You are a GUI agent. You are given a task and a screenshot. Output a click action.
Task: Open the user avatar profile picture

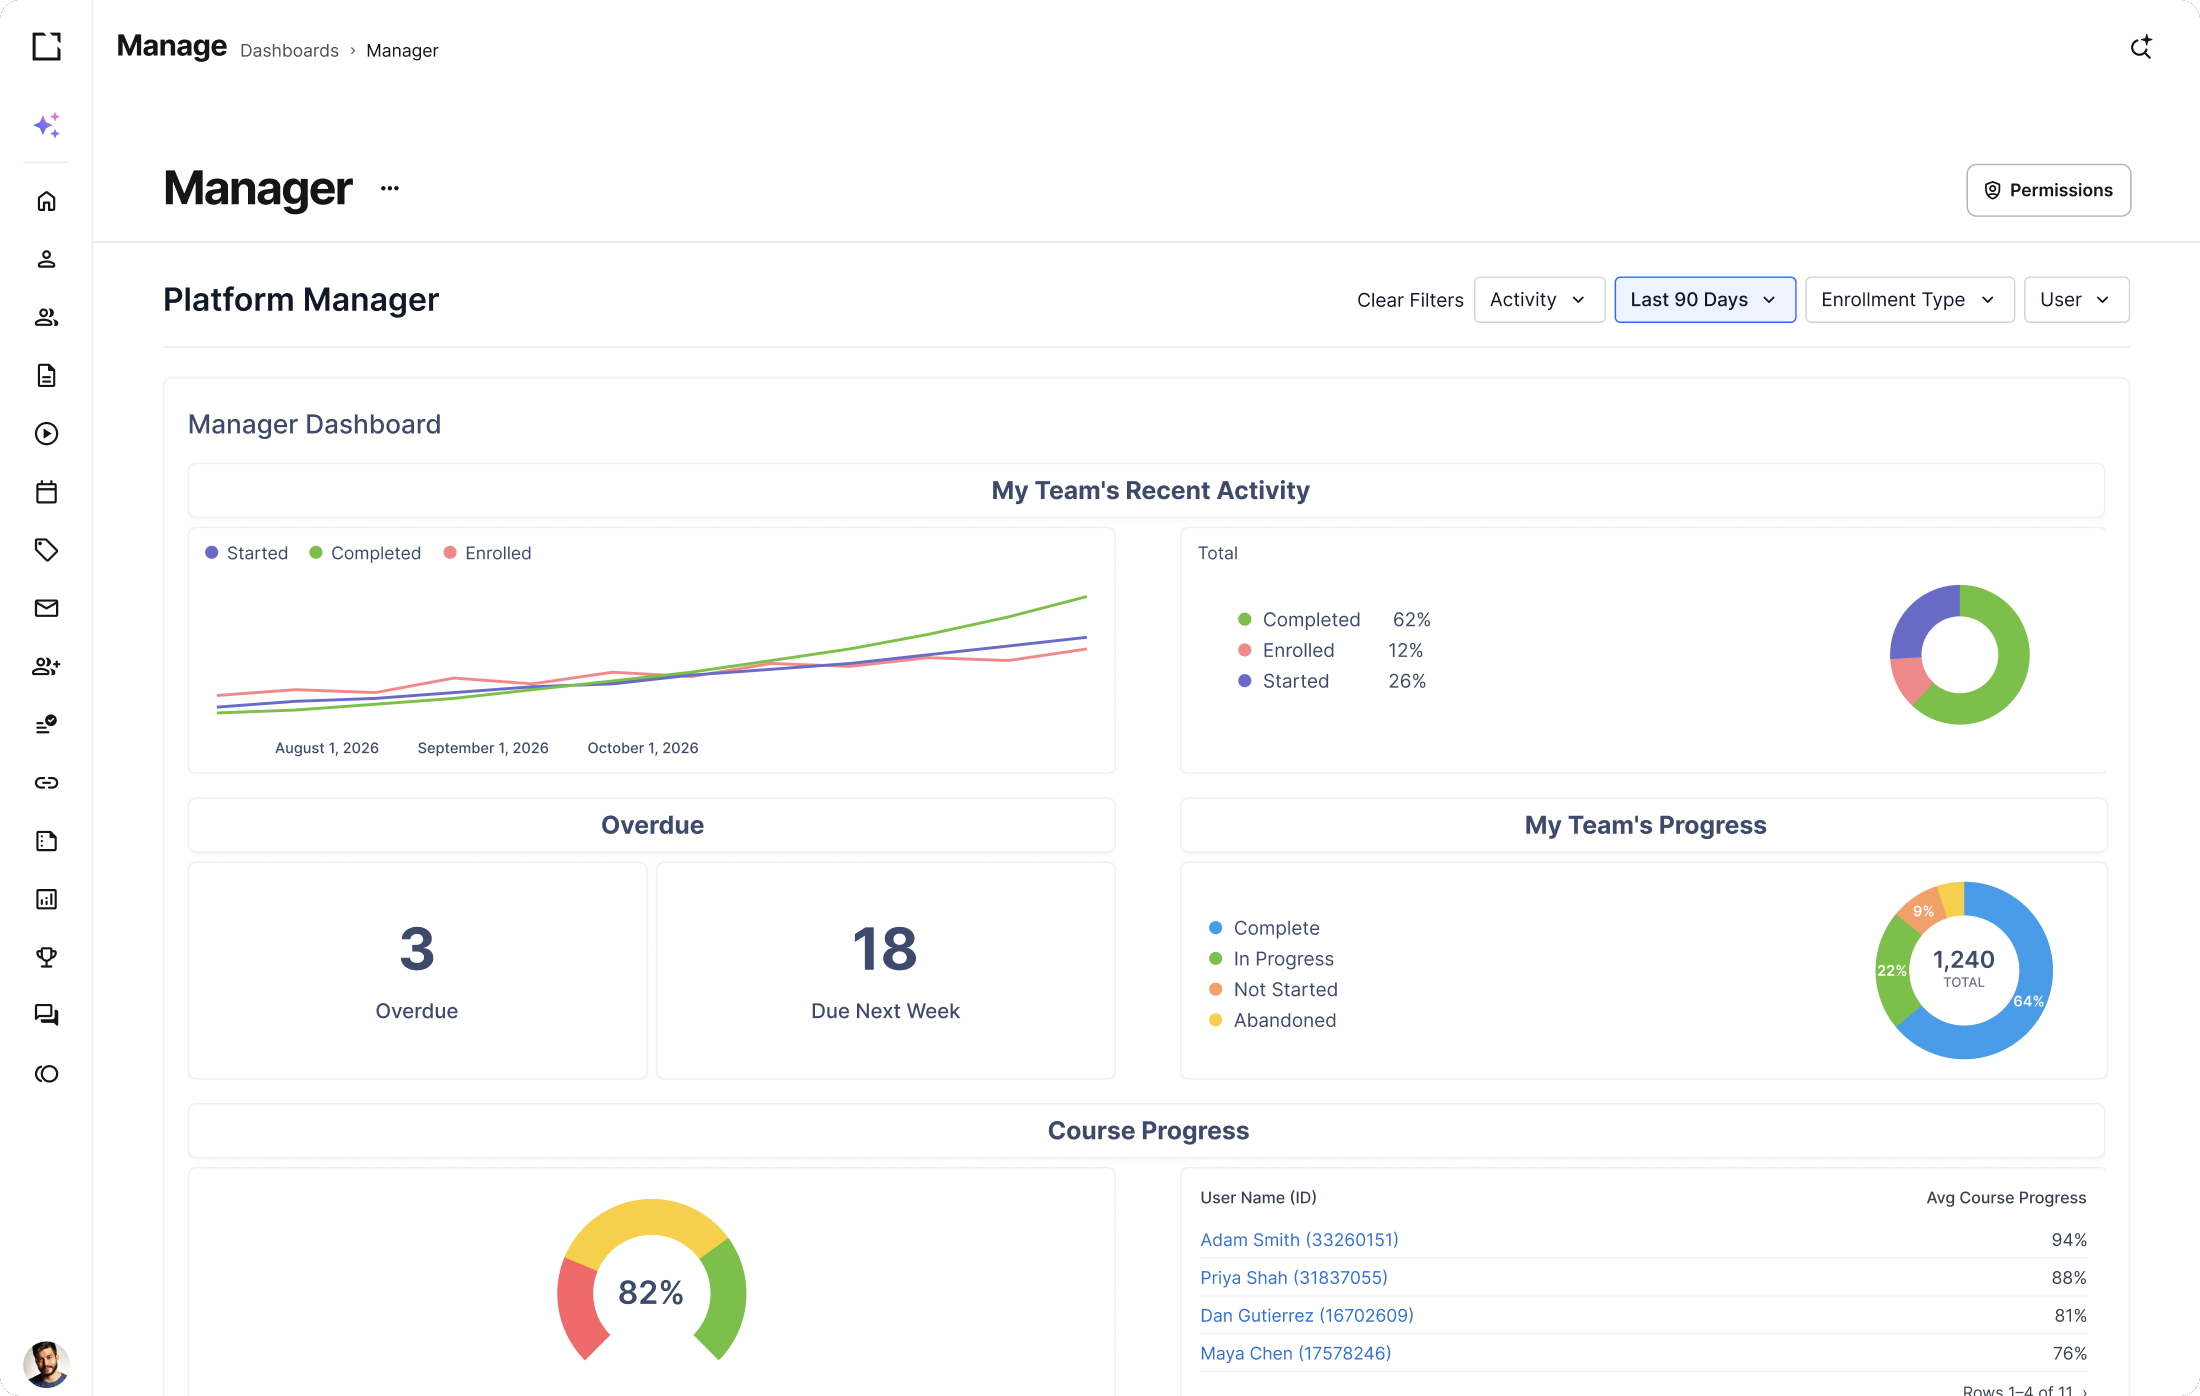(46, 1364)
